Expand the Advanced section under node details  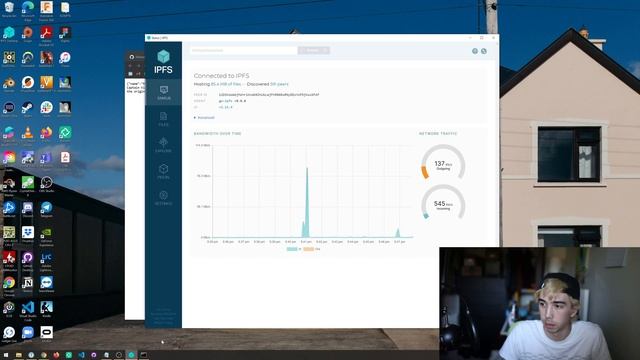pyautogui.click(x=204, y=118)
